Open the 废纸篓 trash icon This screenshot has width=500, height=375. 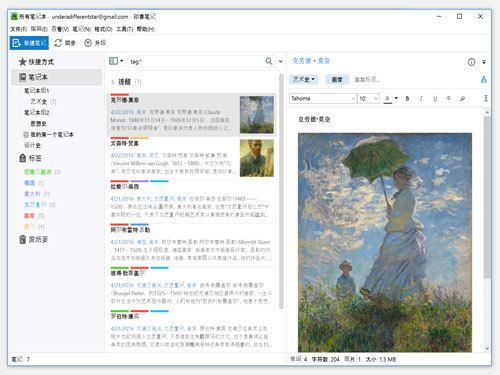23,239
